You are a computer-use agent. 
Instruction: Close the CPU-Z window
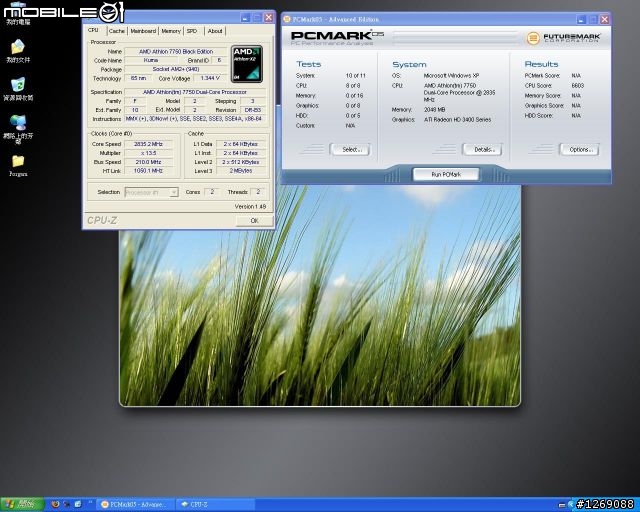(x=269, y=18)
